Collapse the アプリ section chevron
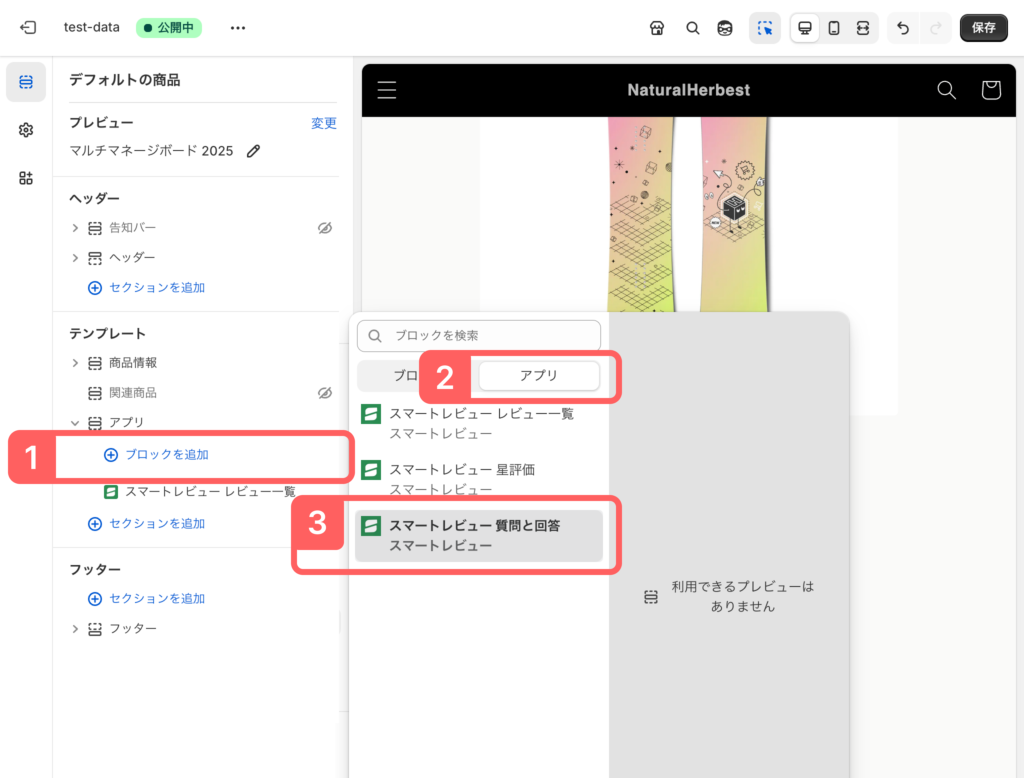This screenshot has height=778, width=1024. (x=75, y=423)
